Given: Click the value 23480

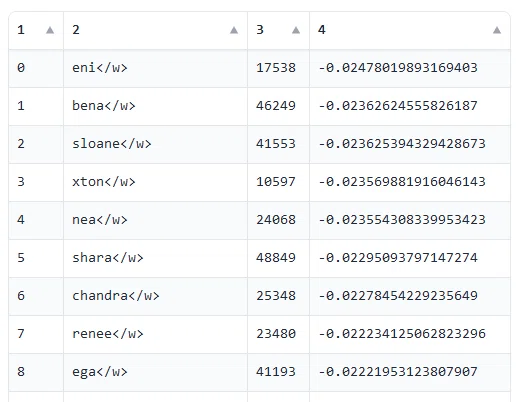Looking at the screenshot, I should point(276,334).
